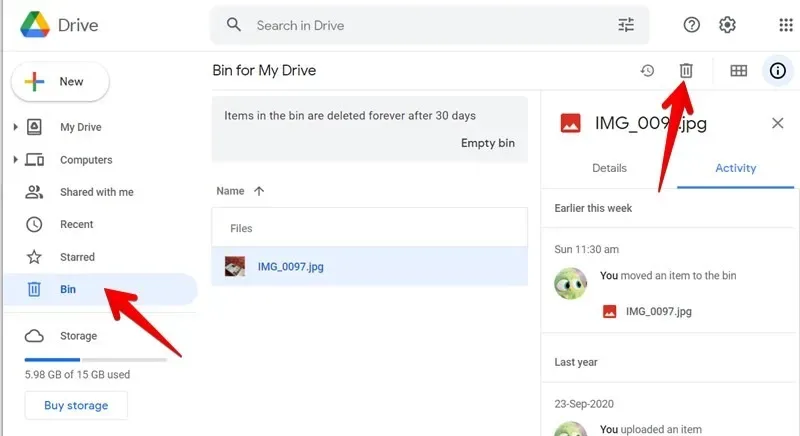Sort by the Name column header
Viewport: 800px width, 436px height.
pyautogui.click(x=230, y=191)
